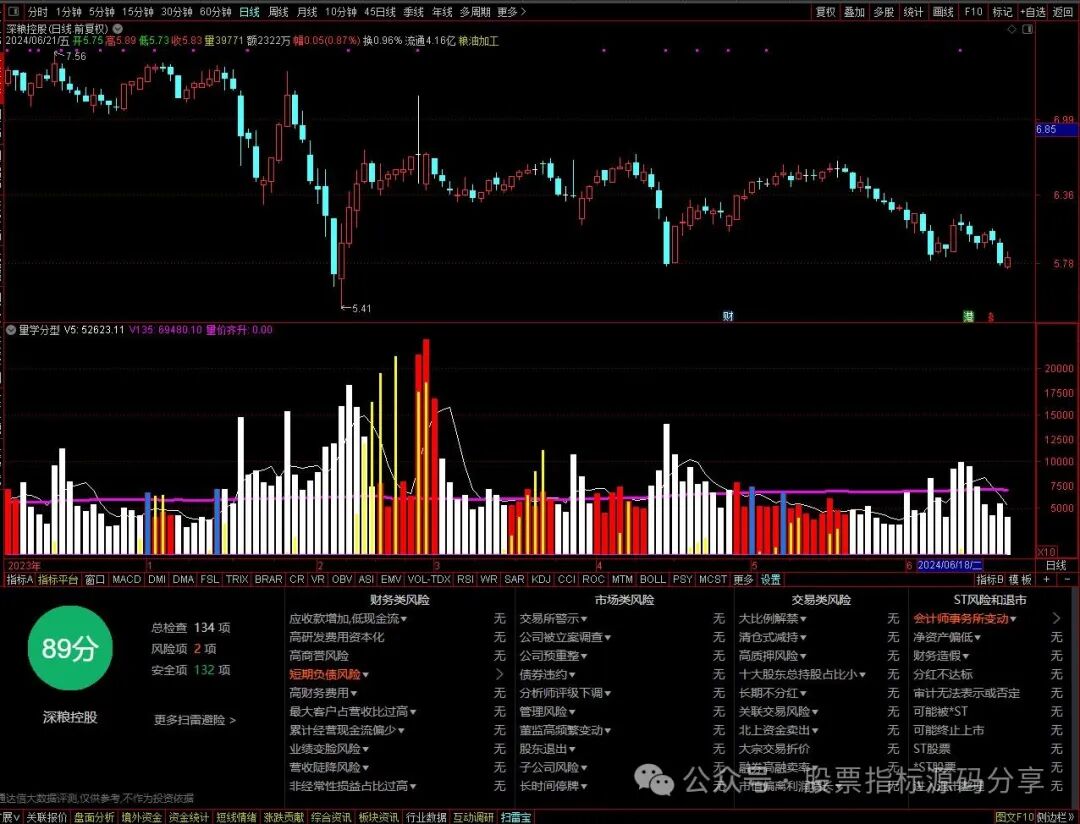This screenshot has width=1080, height=824.
Task: Click the 叠加 overlay button
Action: tap(854, 12)
